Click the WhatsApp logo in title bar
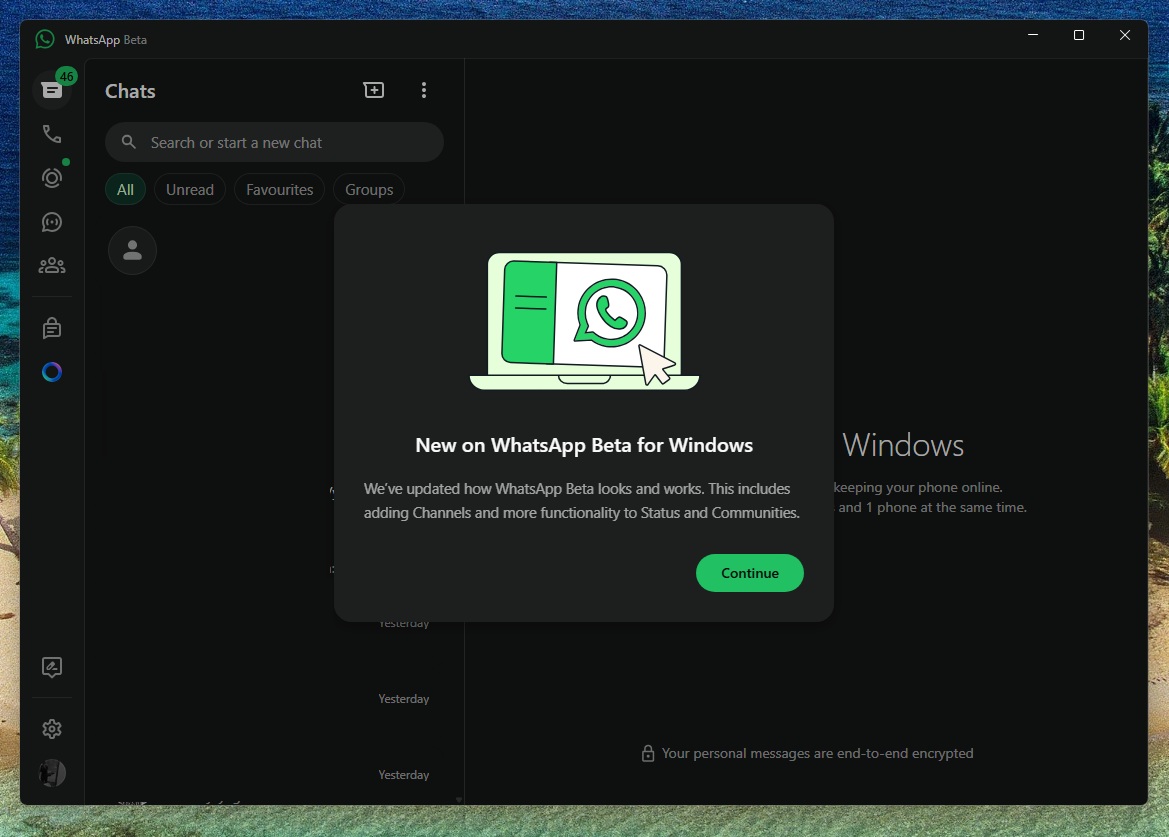This screenshot has width=1169, height=837. [x=45, y=40]
